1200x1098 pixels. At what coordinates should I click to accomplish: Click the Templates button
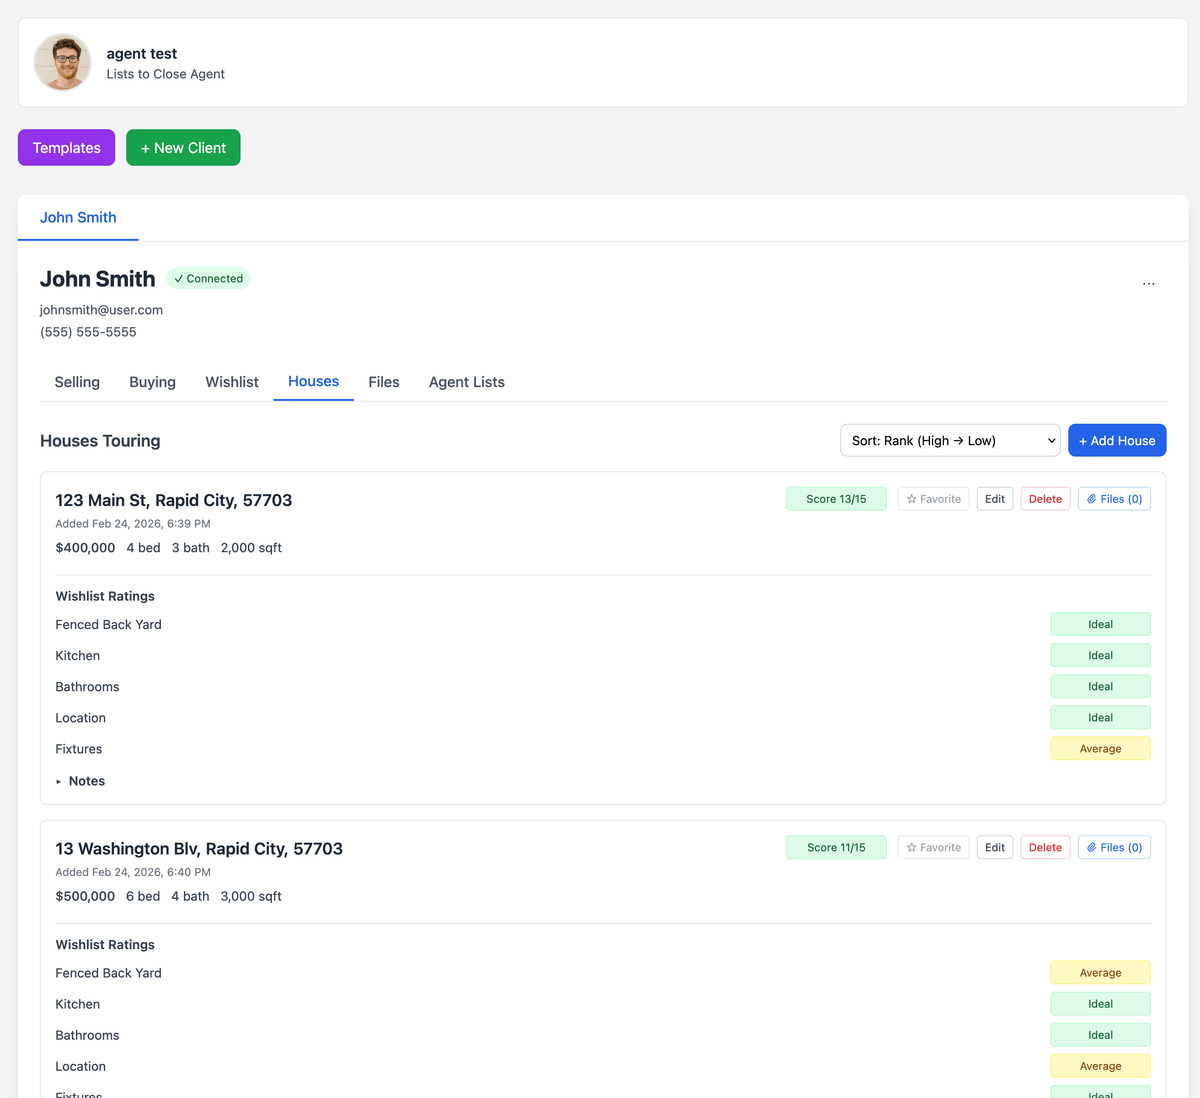[x=66, y=148]
